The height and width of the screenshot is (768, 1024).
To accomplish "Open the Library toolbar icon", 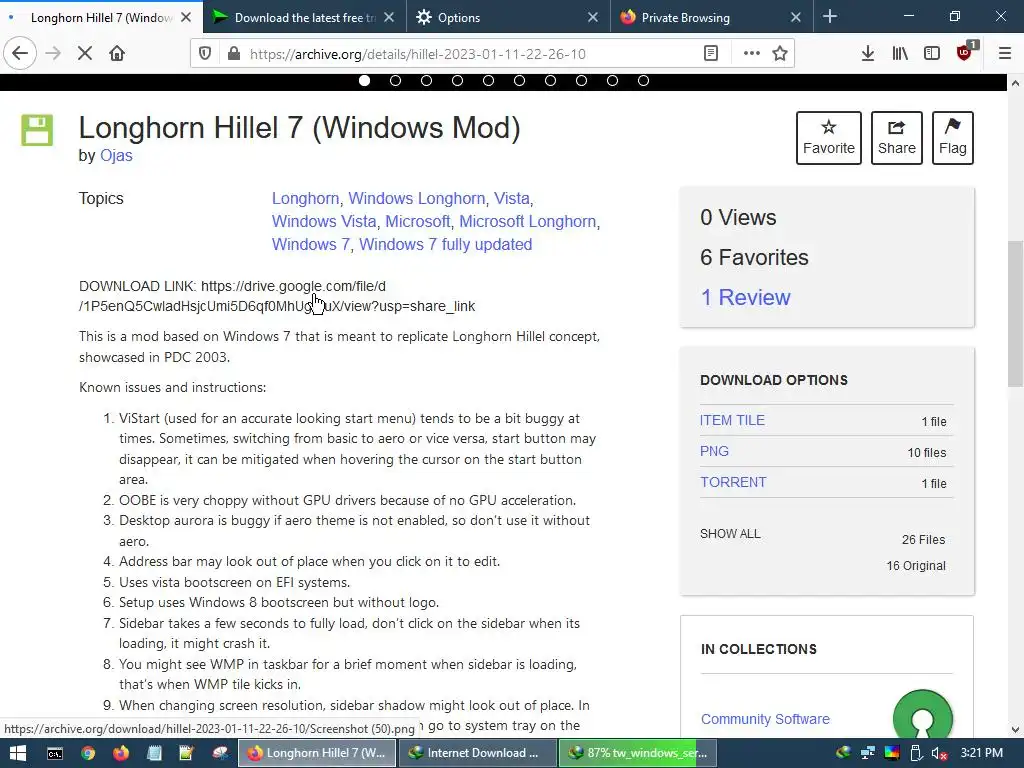I will (900, 54).
